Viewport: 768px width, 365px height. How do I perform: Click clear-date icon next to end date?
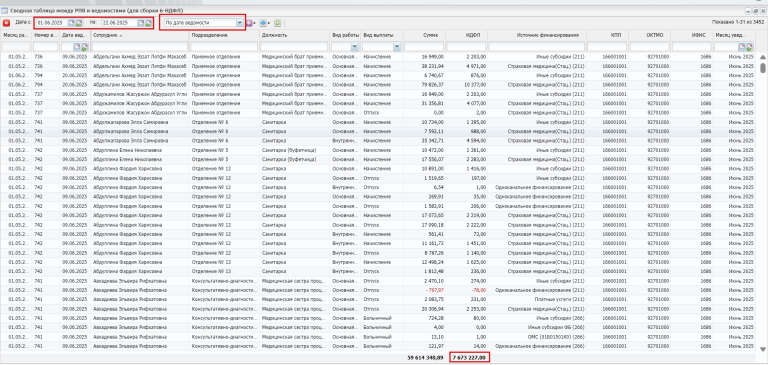click(x=148, y=23)
